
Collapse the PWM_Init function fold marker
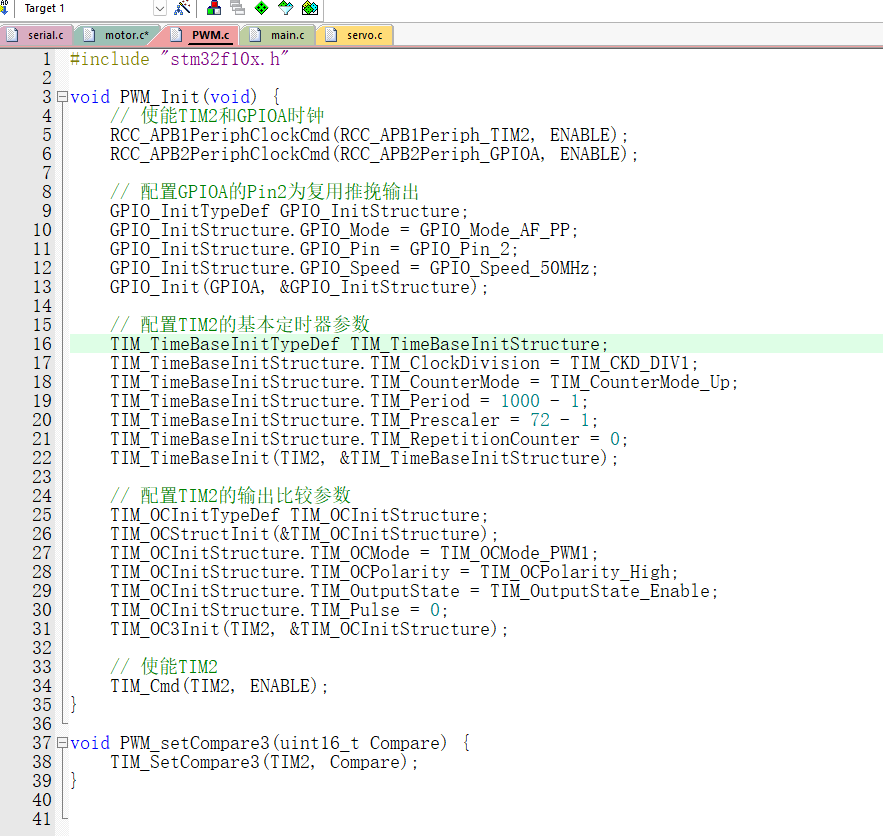[x=63, y=97]
